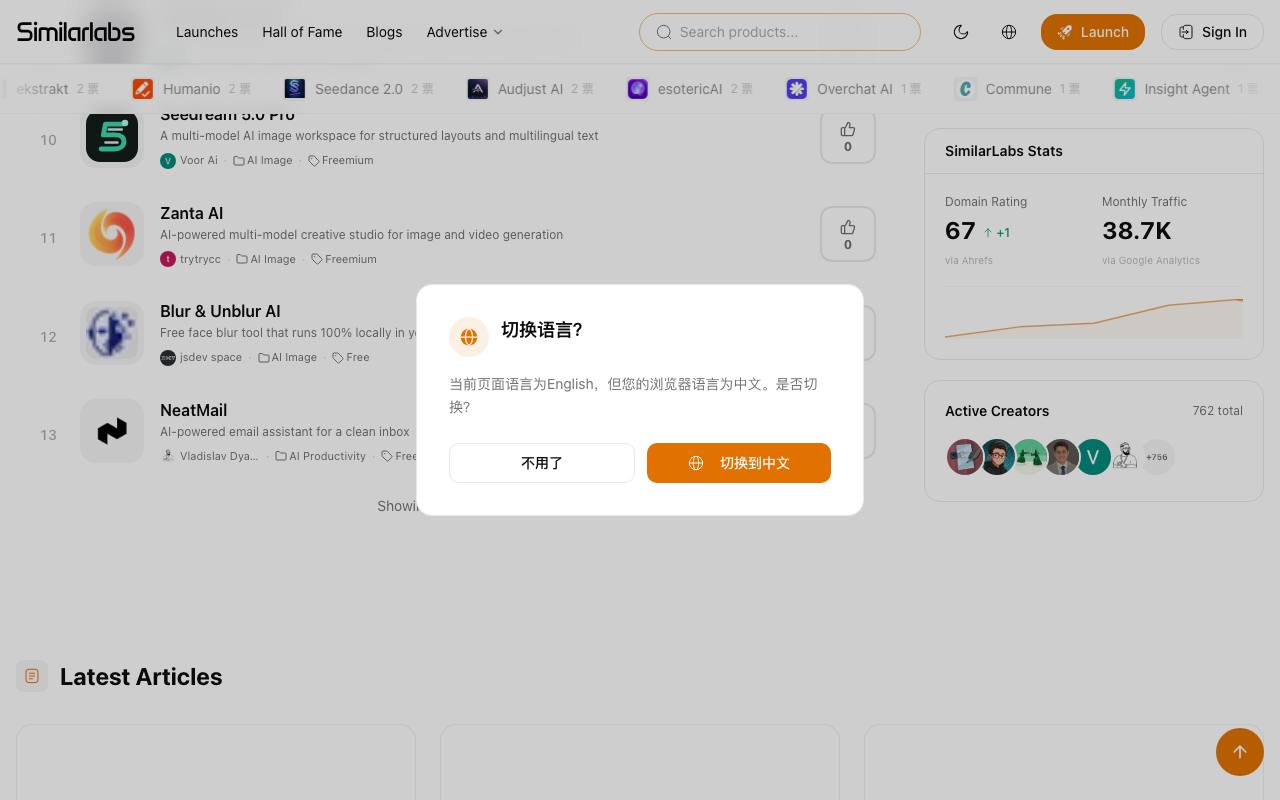Screen dimensions: 1280x800
Task: Click the Seedream 5.0 Pro logo
Action: 112,136
